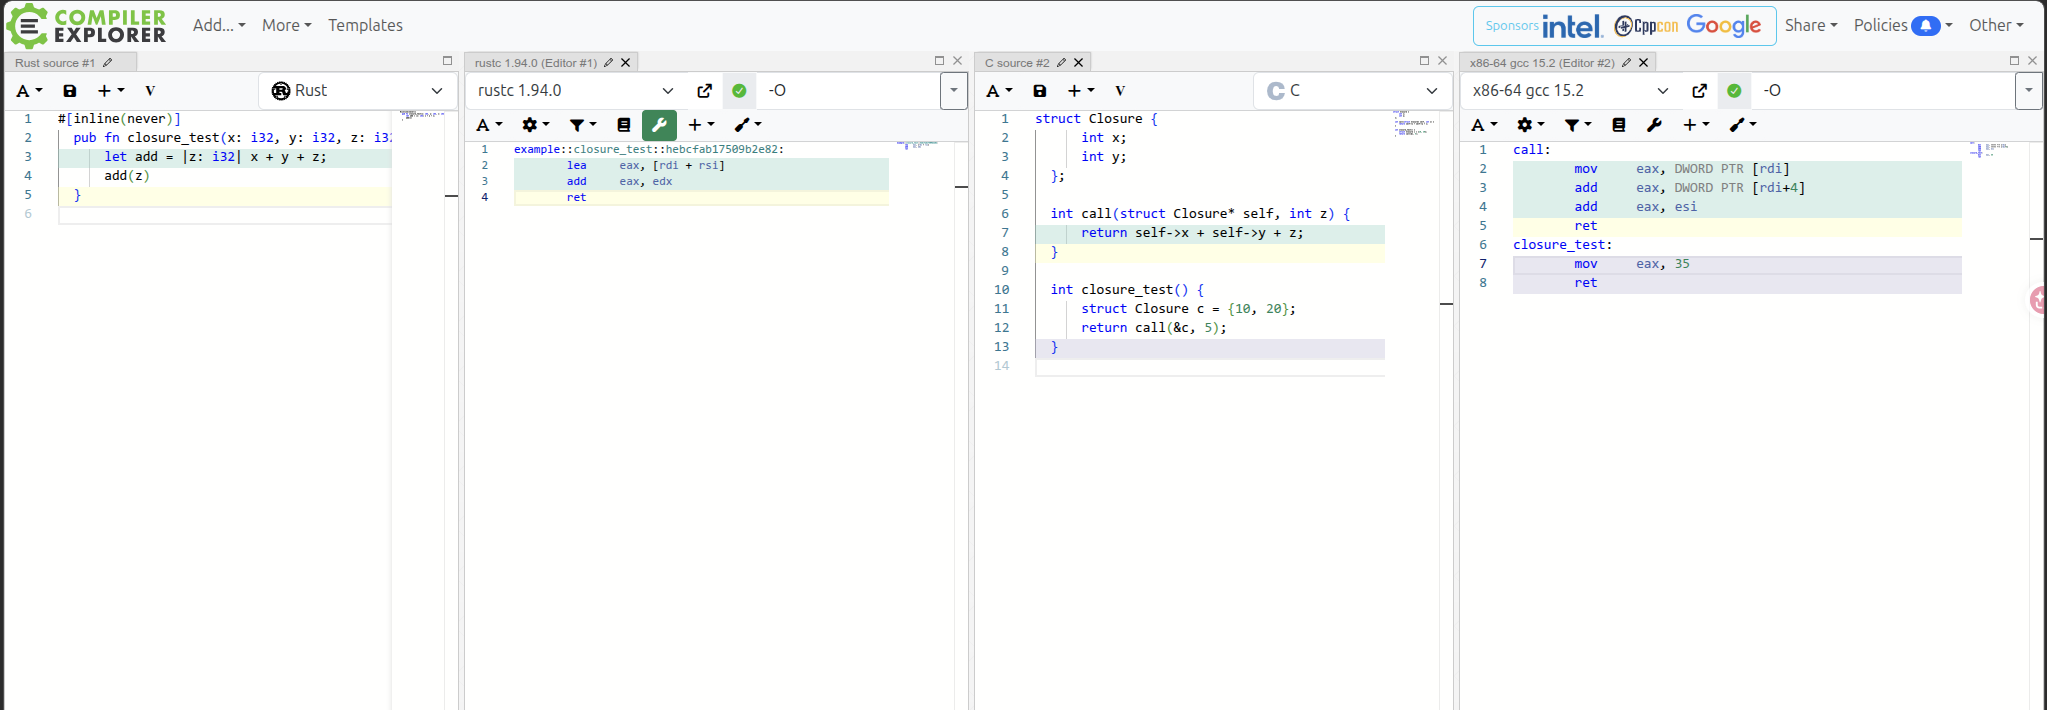Open the Rust language selector

(358, 91)
